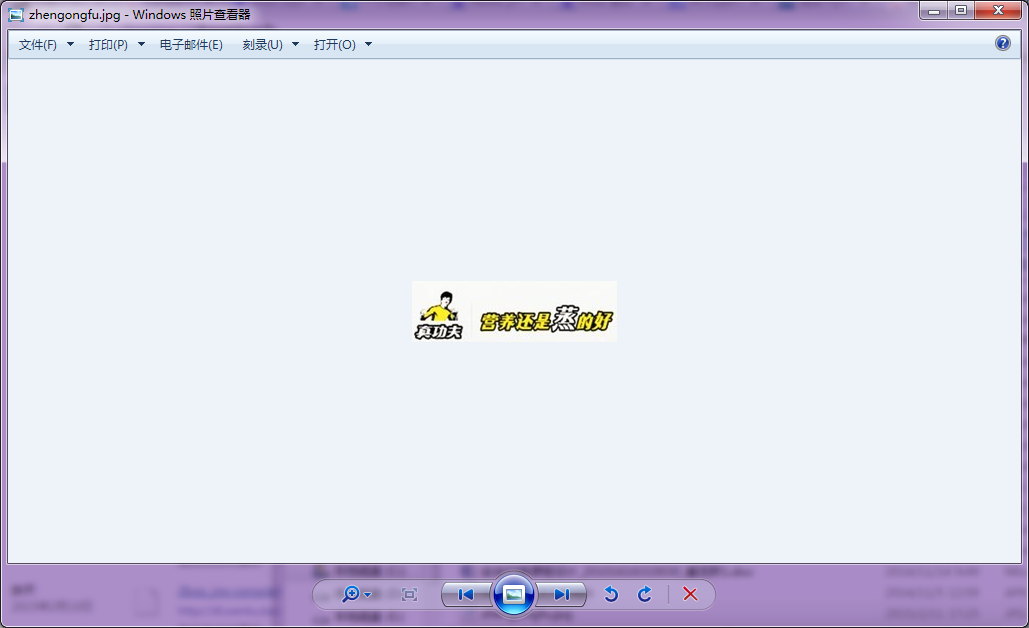Maximize the photo viewer window
1029x628 pixels.
click(x=961, y=10)
